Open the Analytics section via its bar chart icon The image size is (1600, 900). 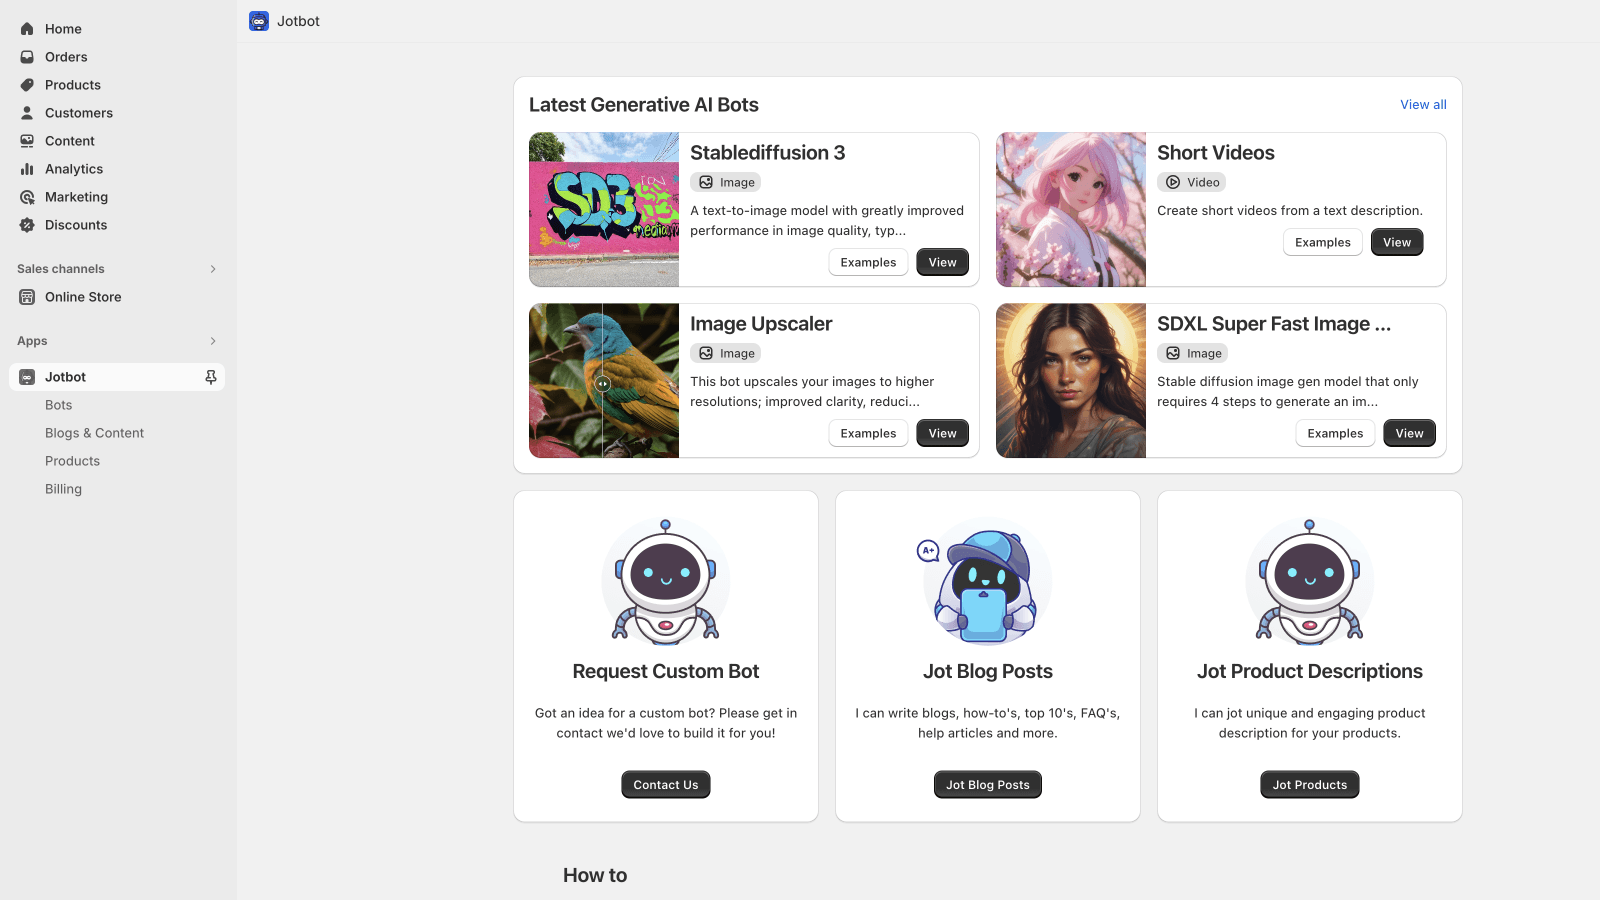26,169
